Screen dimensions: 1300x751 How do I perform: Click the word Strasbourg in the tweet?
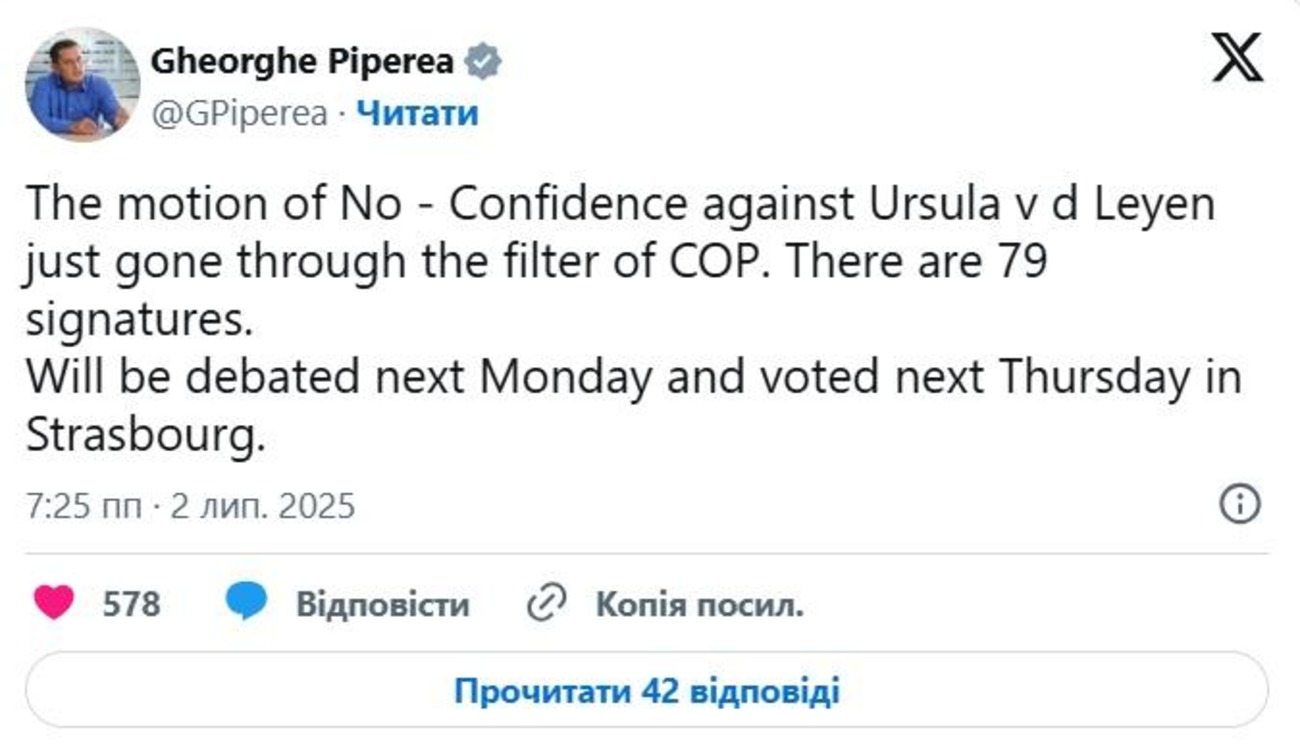145,435
